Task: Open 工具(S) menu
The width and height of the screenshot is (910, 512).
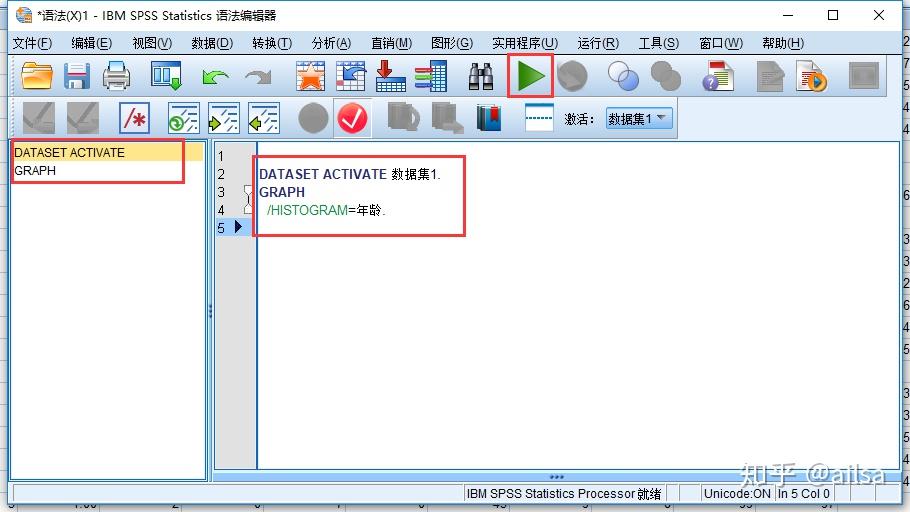Action: pos(659,43)
